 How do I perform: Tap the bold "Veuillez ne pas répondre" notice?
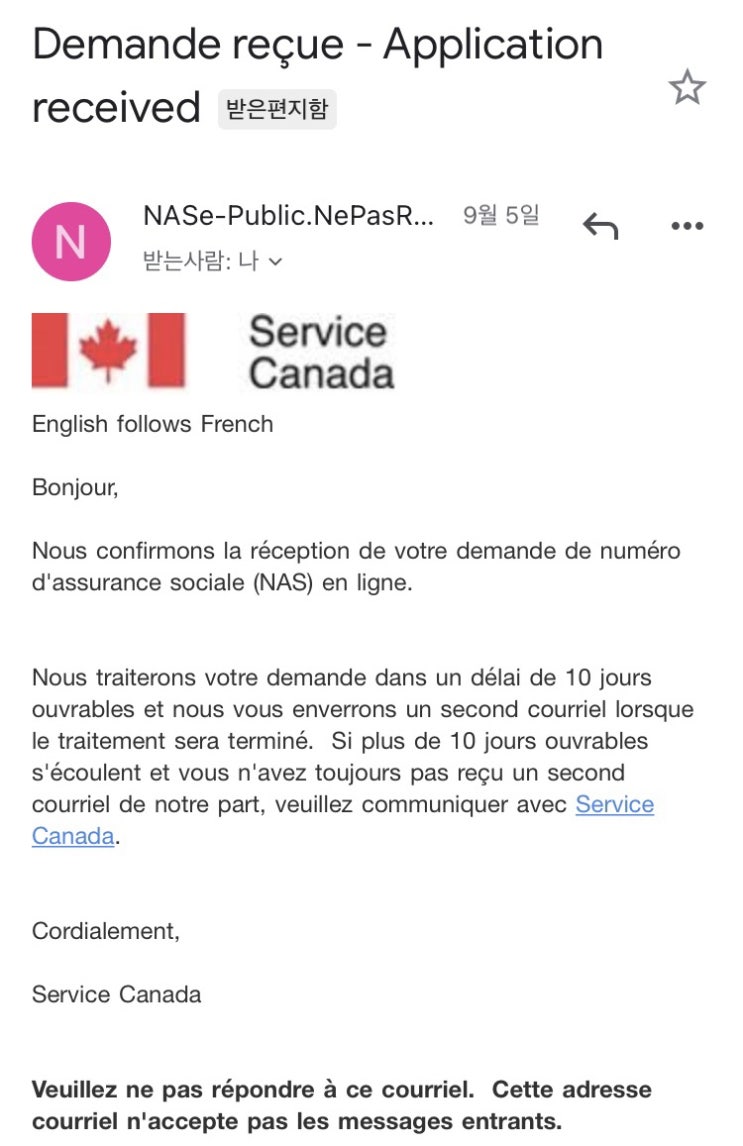(341, 1104)
